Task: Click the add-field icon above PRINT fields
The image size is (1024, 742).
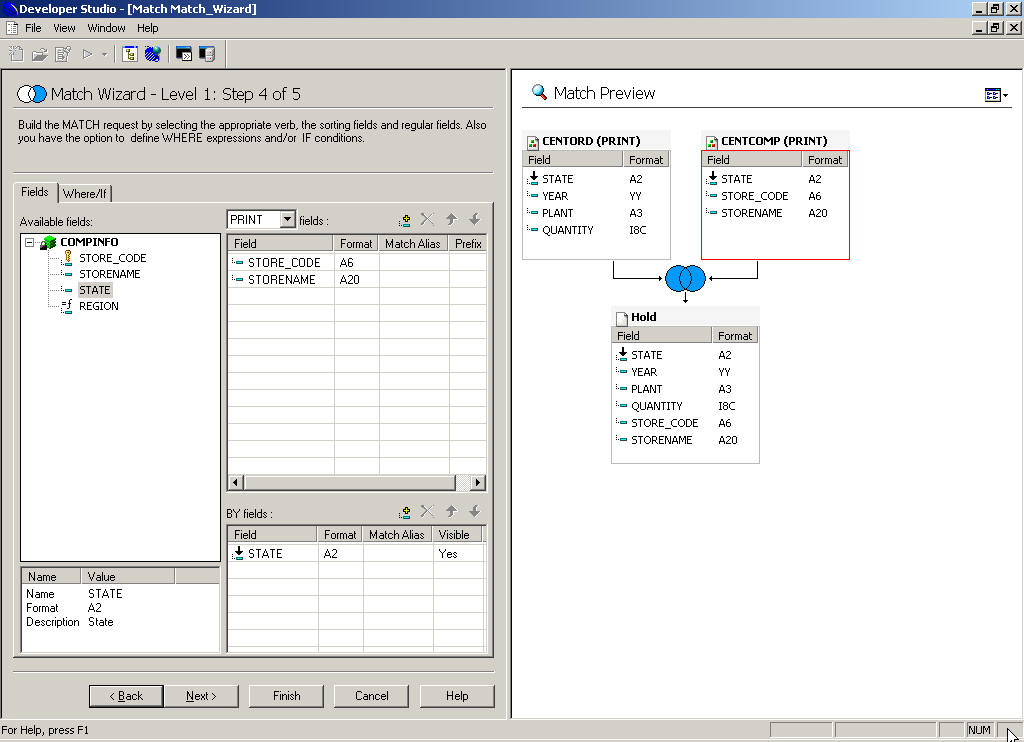Action: (x=405, y=220)
